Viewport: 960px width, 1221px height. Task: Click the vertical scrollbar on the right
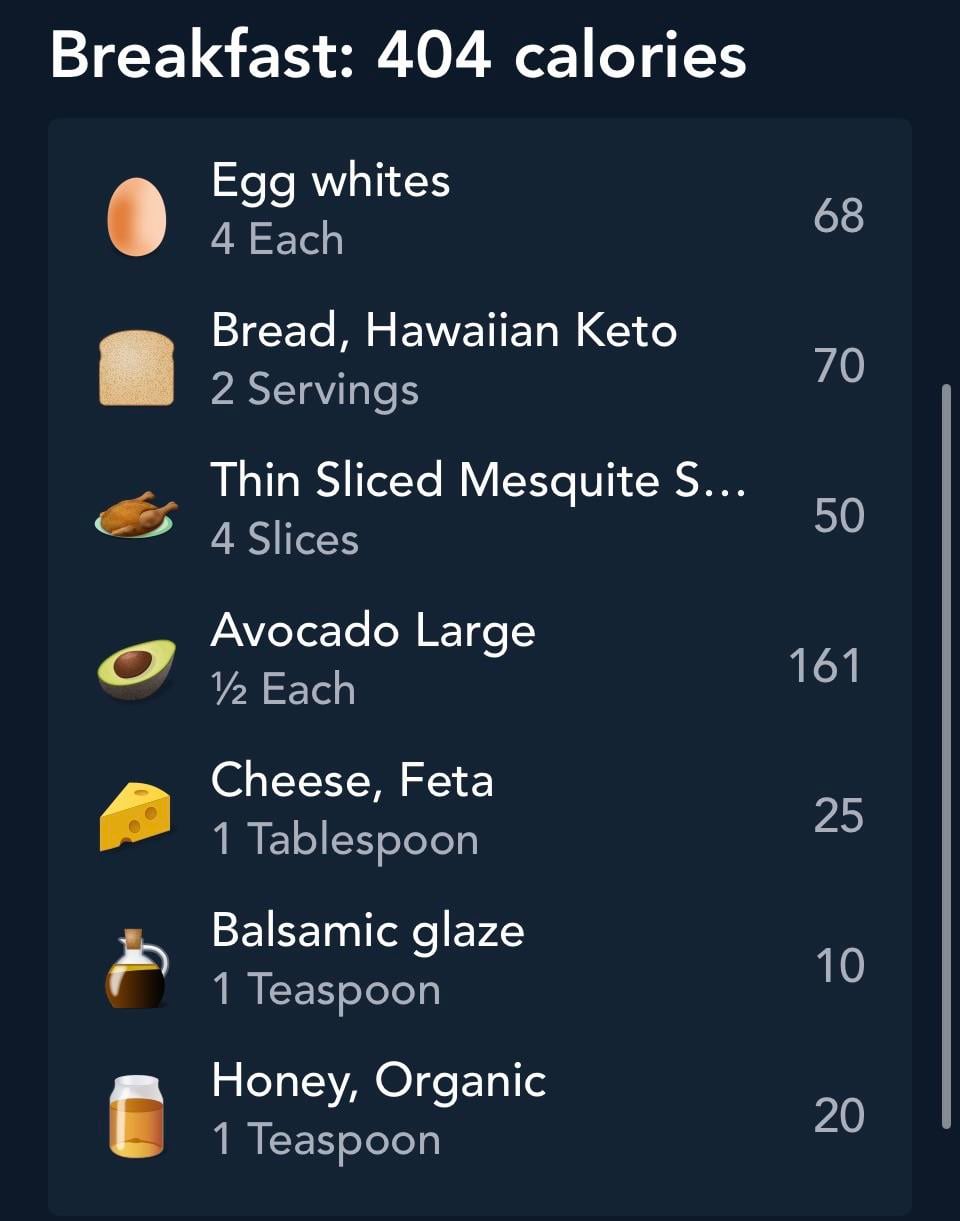click(x=946, y=755)
